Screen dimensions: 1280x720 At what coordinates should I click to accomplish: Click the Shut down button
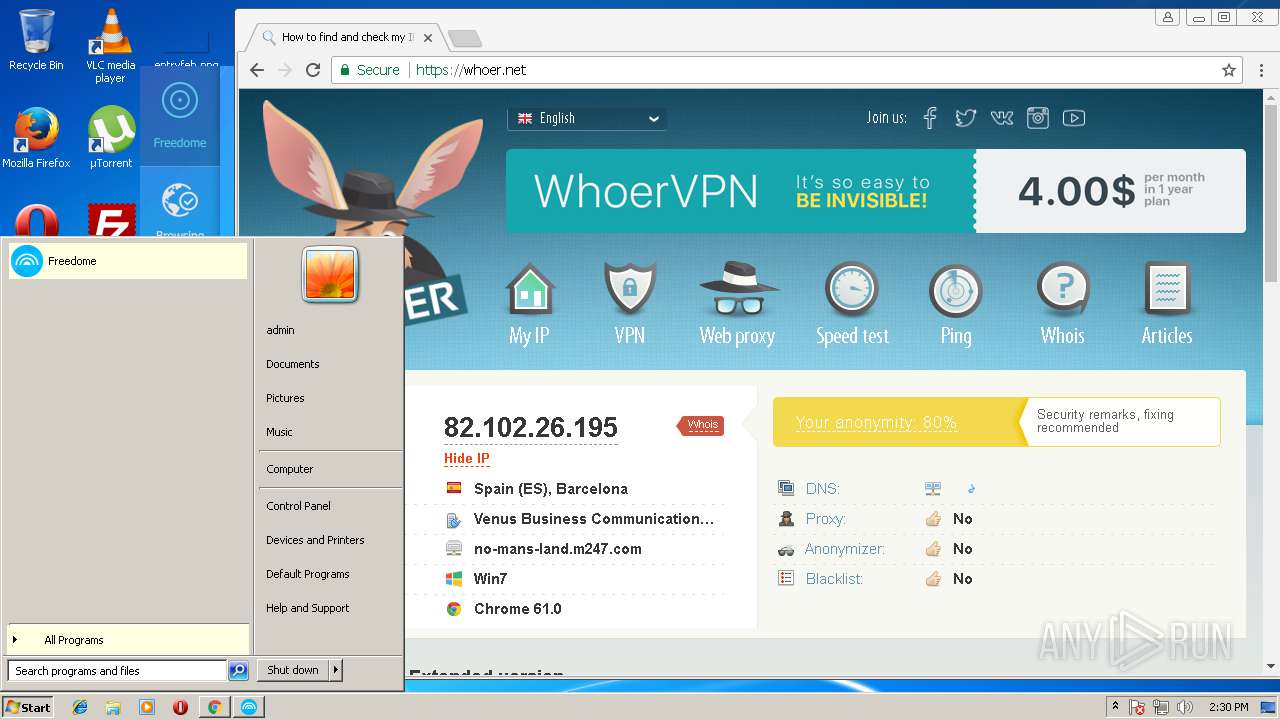293,670
